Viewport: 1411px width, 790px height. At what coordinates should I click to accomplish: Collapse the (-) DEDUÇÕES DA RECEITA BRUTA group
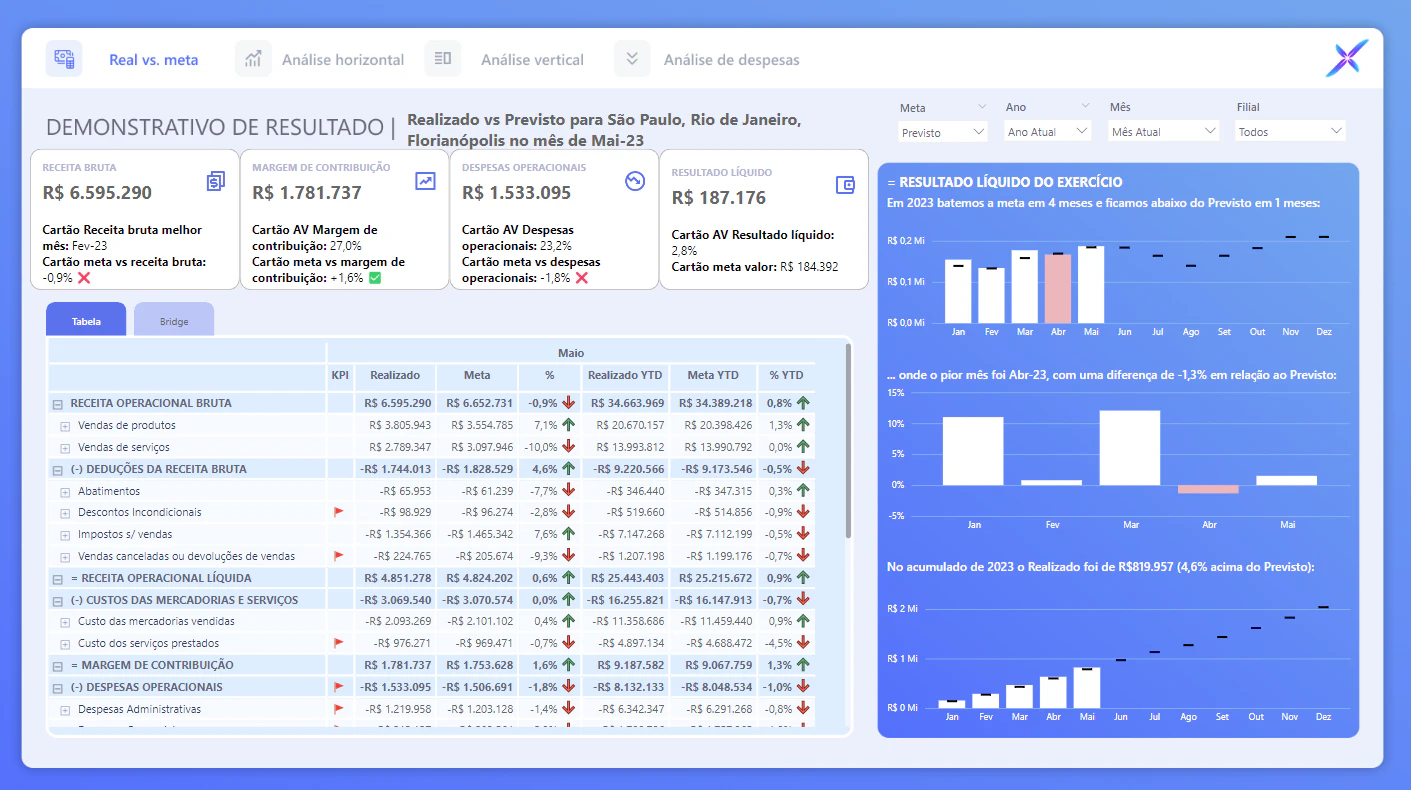coord(58,469)
